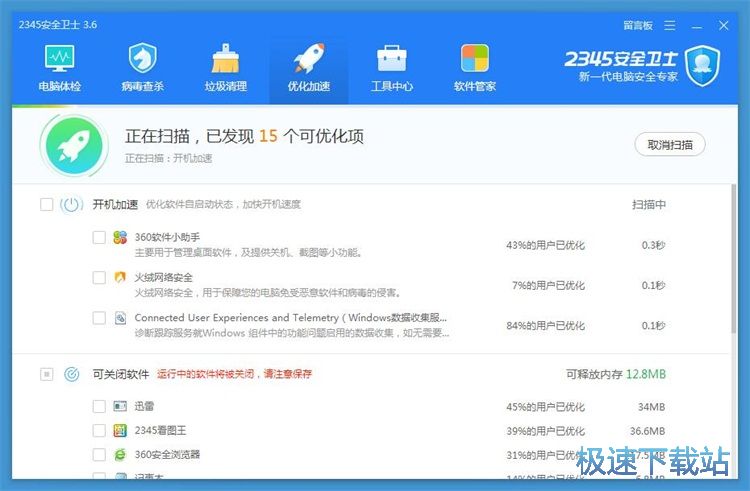Click the 2345安全卫士 3.6 window title
The width and height of the screenshot is (750, 491).
tap(58, 25)
